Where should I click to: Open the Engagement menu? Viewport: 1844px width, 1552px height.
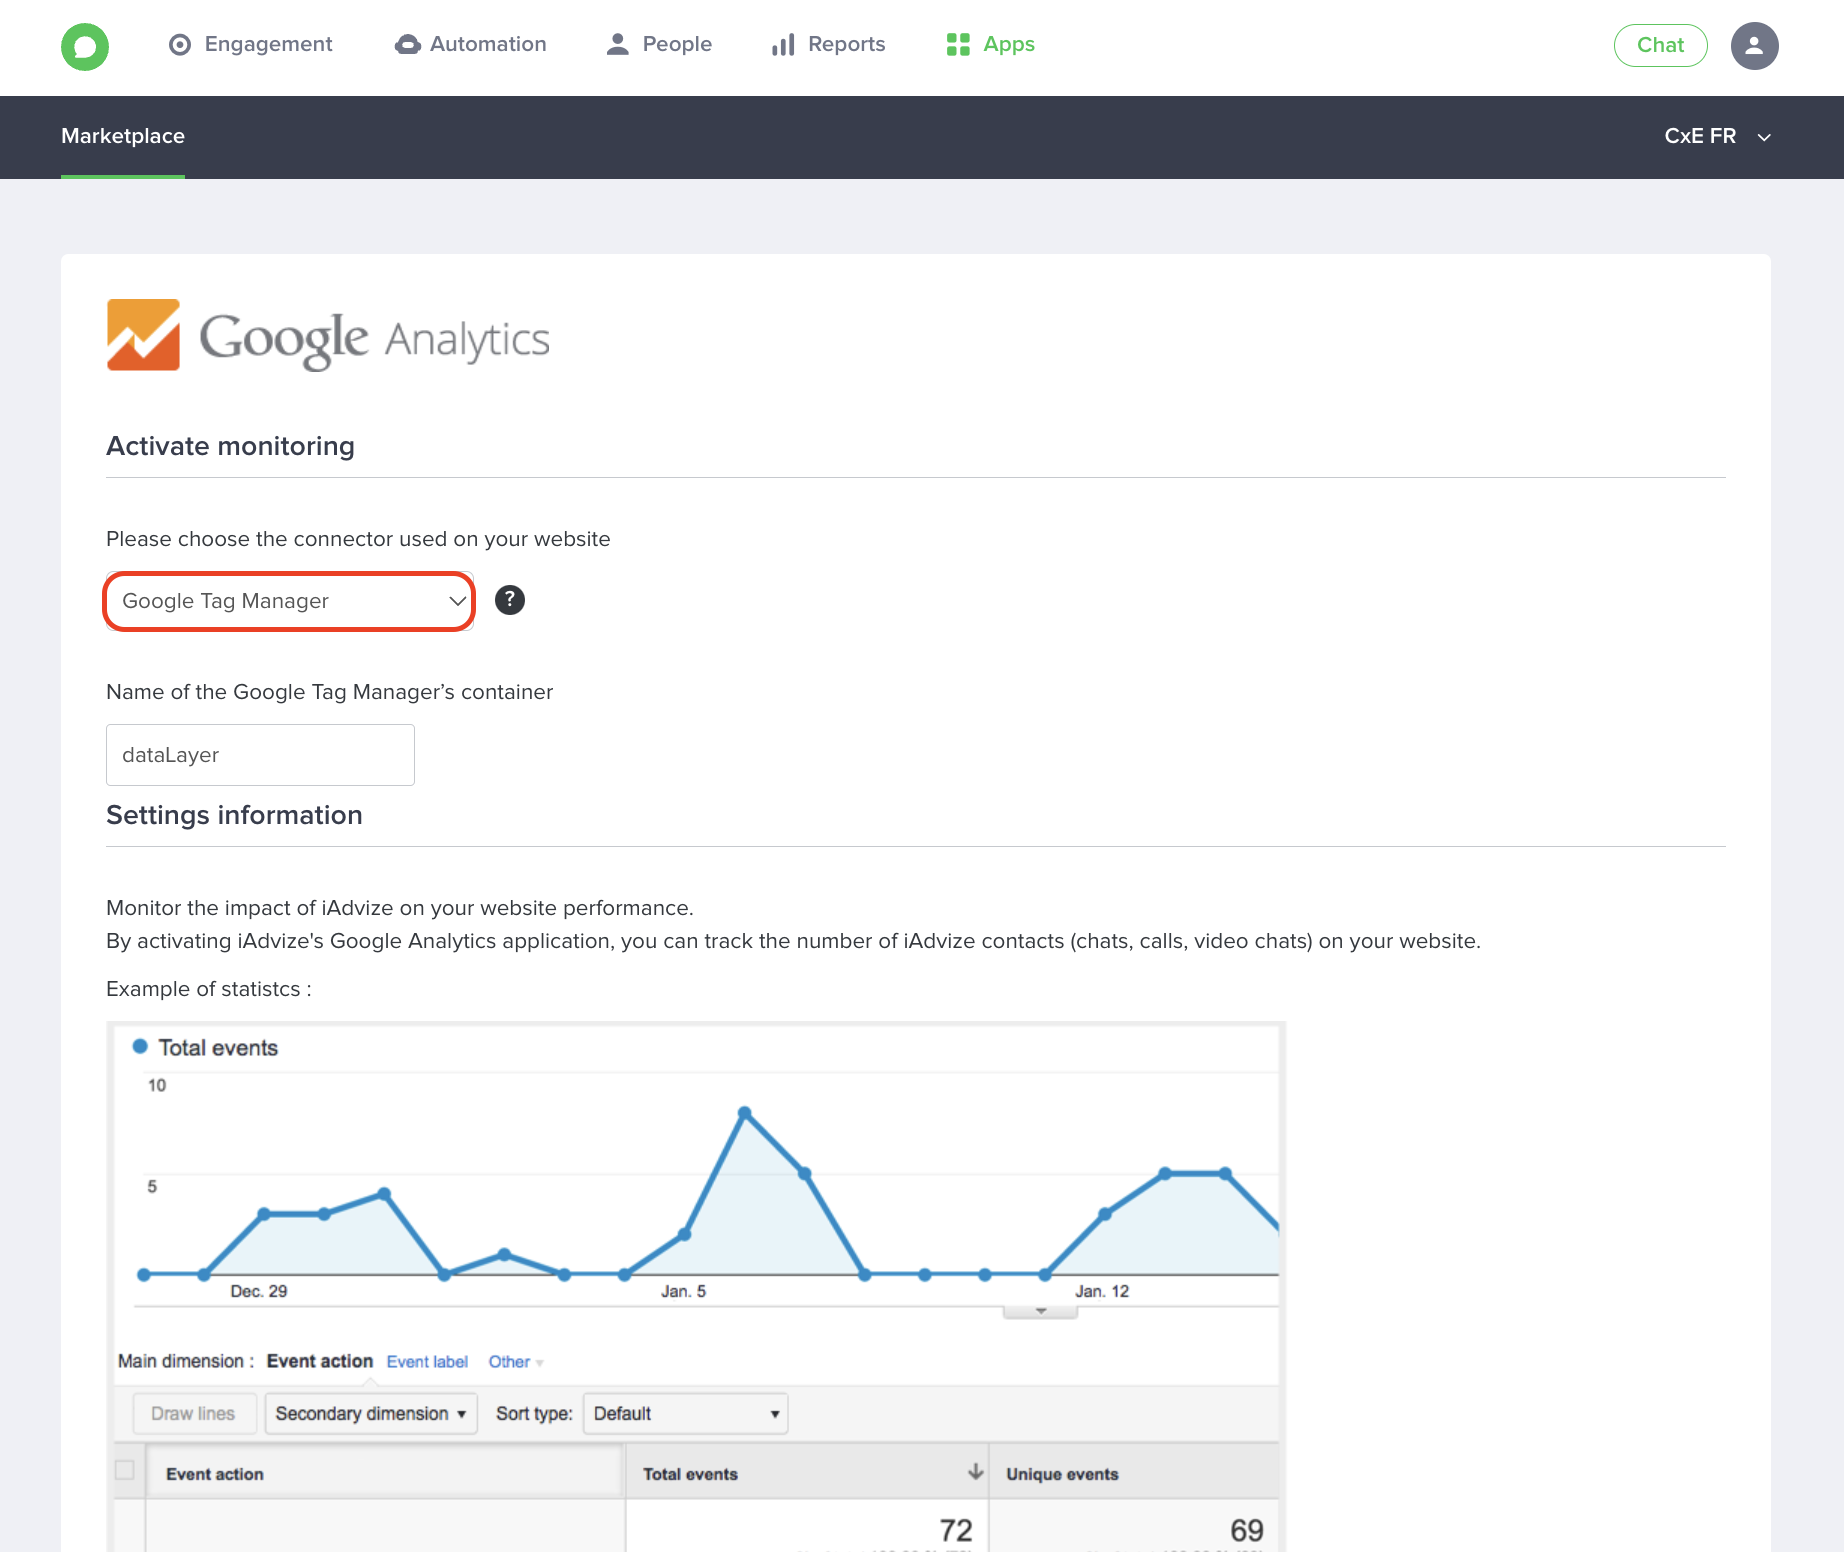tap(251, 44)
